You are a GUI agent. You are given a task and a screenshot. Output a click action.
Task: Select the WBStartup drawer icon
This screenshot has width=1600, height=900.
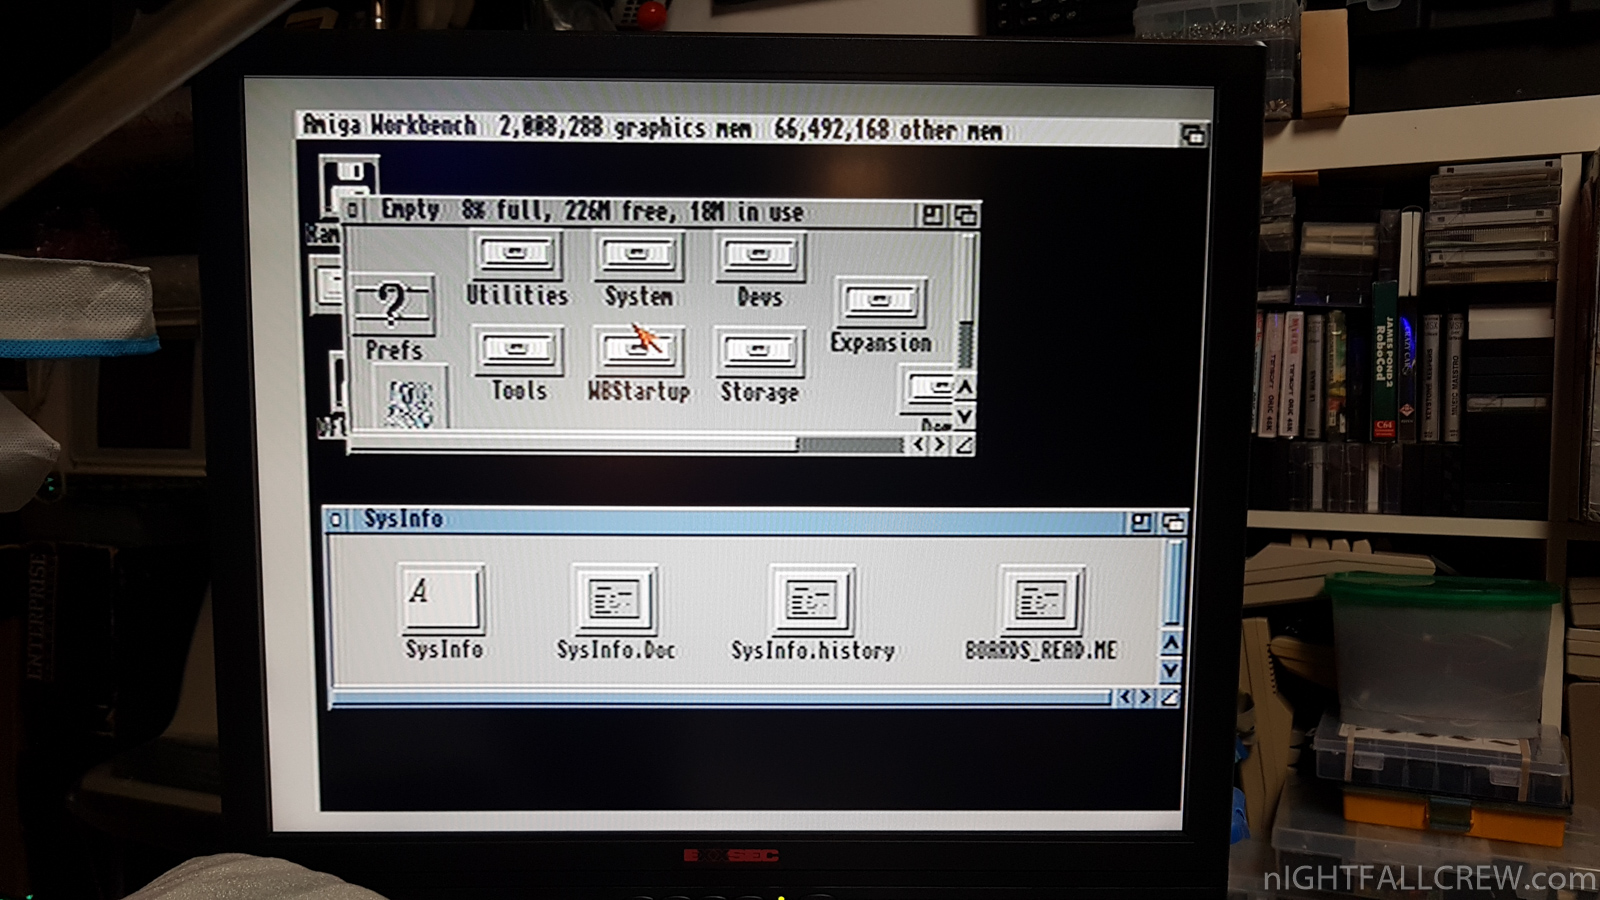(x=638, y=351)
